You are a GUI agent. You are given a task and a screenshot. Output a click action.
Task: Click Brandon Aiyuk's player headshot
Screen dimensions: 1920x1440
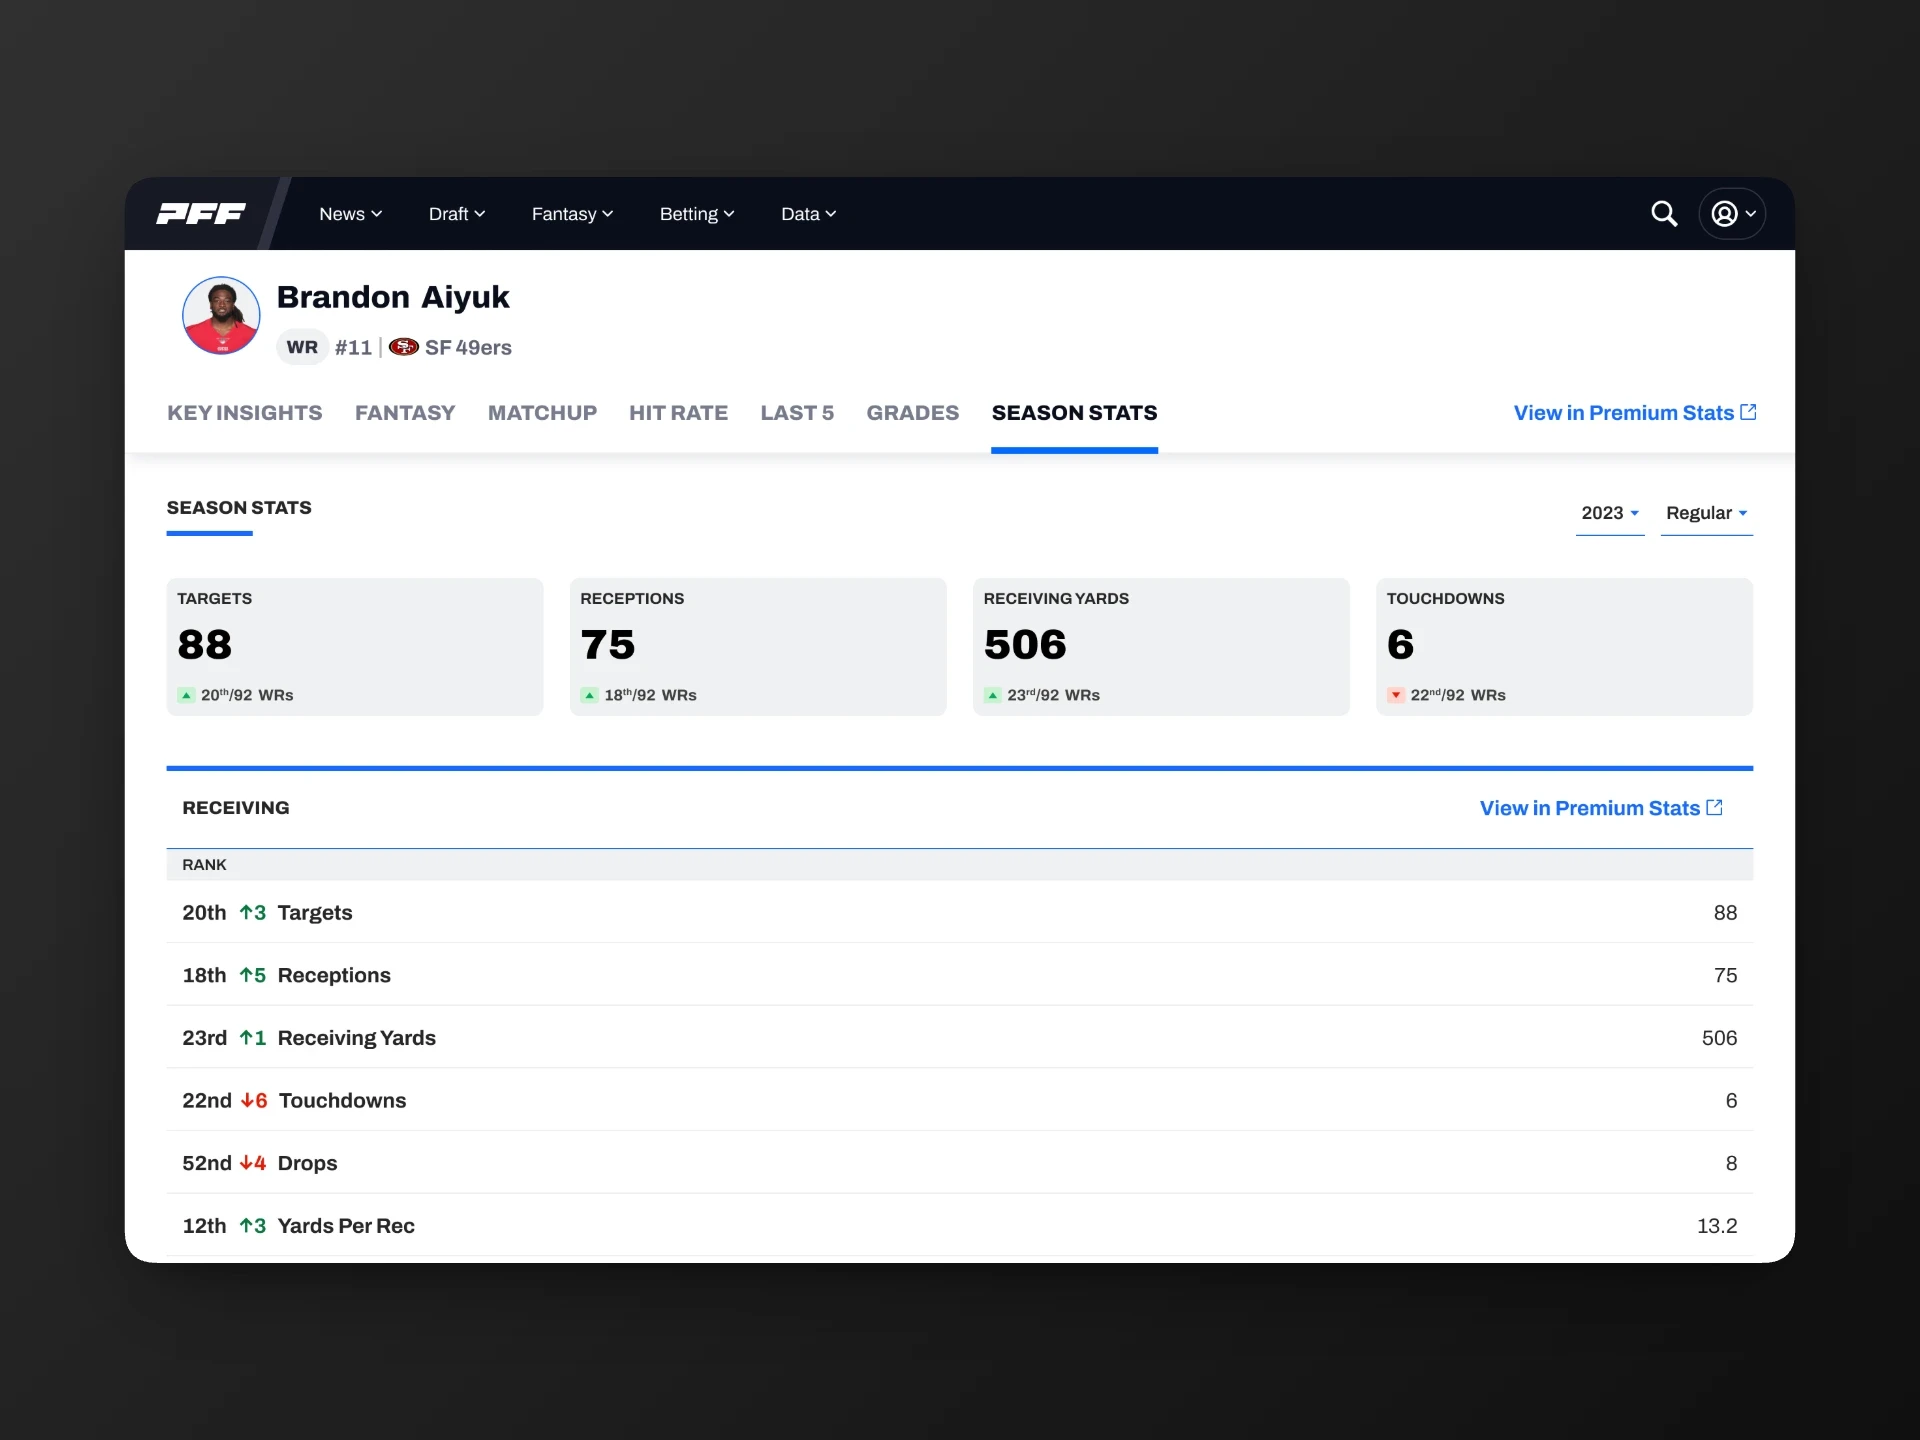pos(221,315)
